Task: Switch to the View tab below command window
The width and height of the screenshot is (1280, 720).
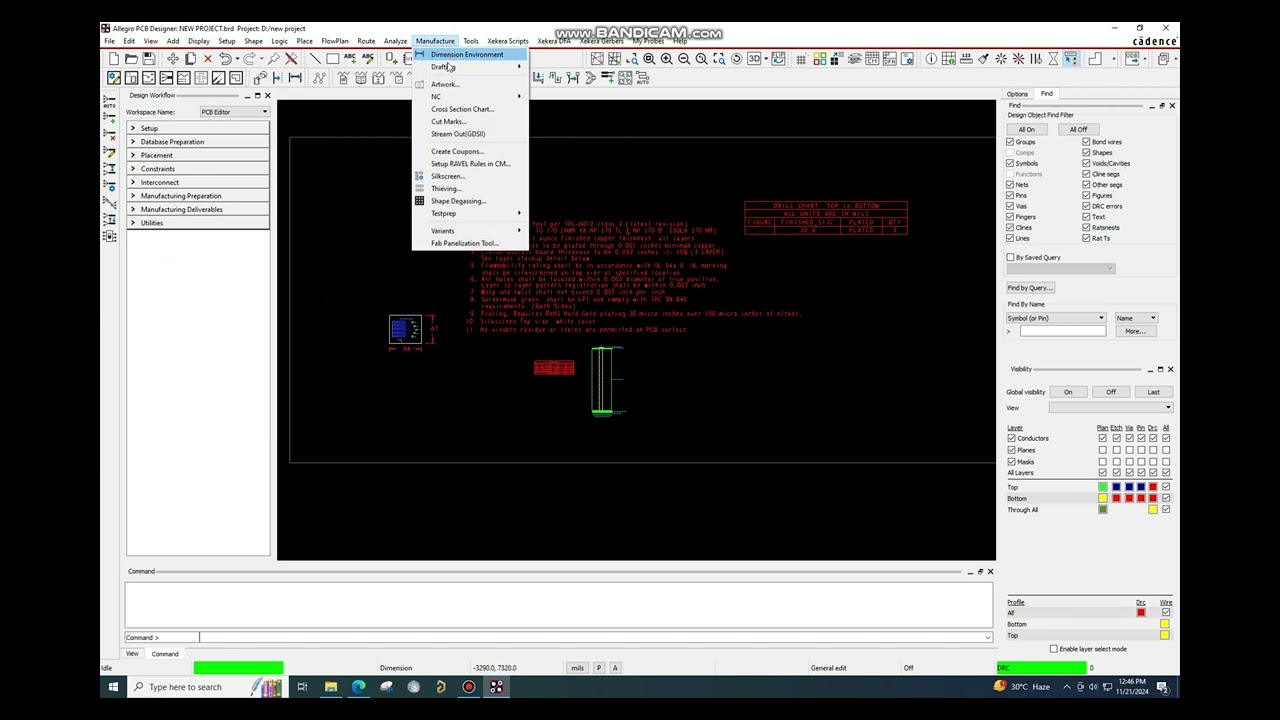Action: (132, 654)
